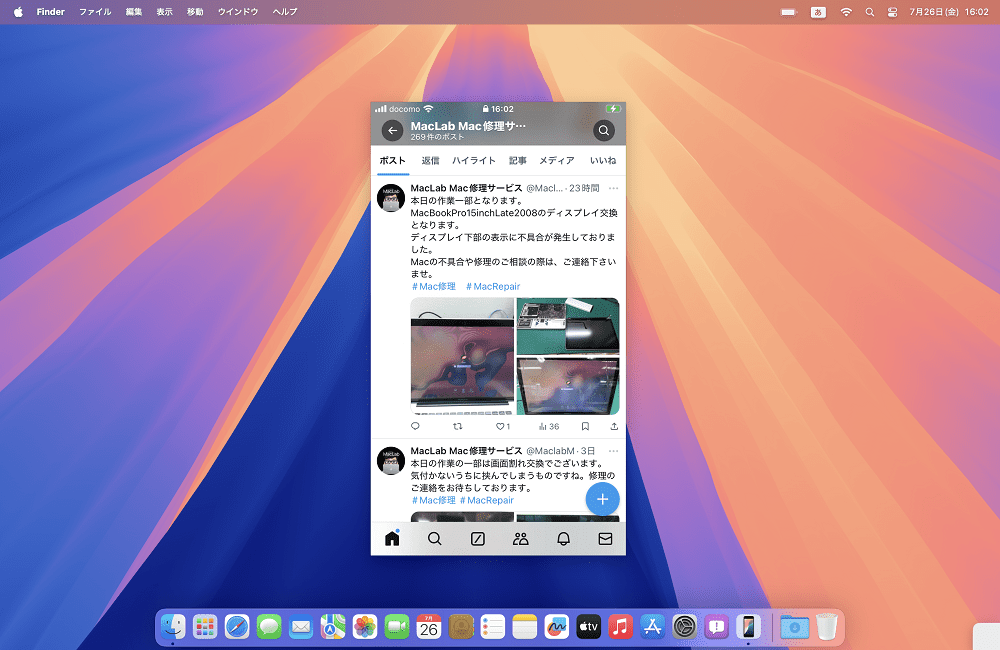Open the ハイライト tab
The height and width of the screenshot is (650, 1000).
click(x=474, y=161)
